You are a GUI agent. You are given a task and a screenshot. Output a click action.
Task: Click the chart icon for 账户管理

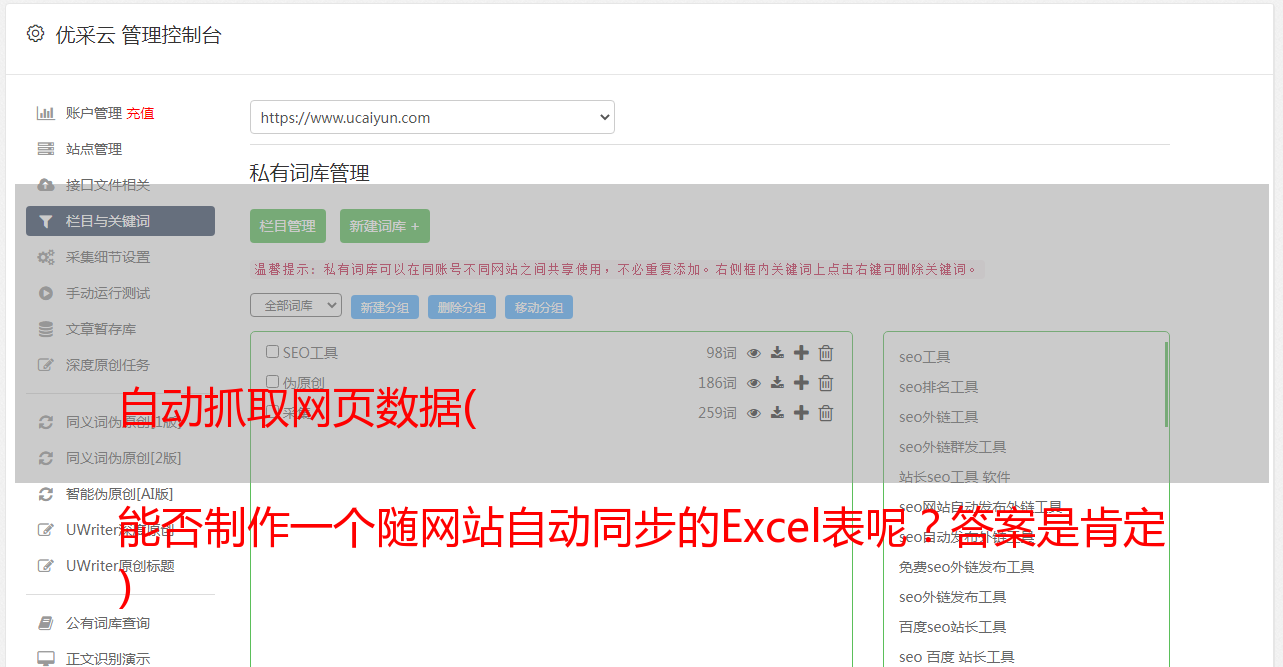tap(45, 113)
